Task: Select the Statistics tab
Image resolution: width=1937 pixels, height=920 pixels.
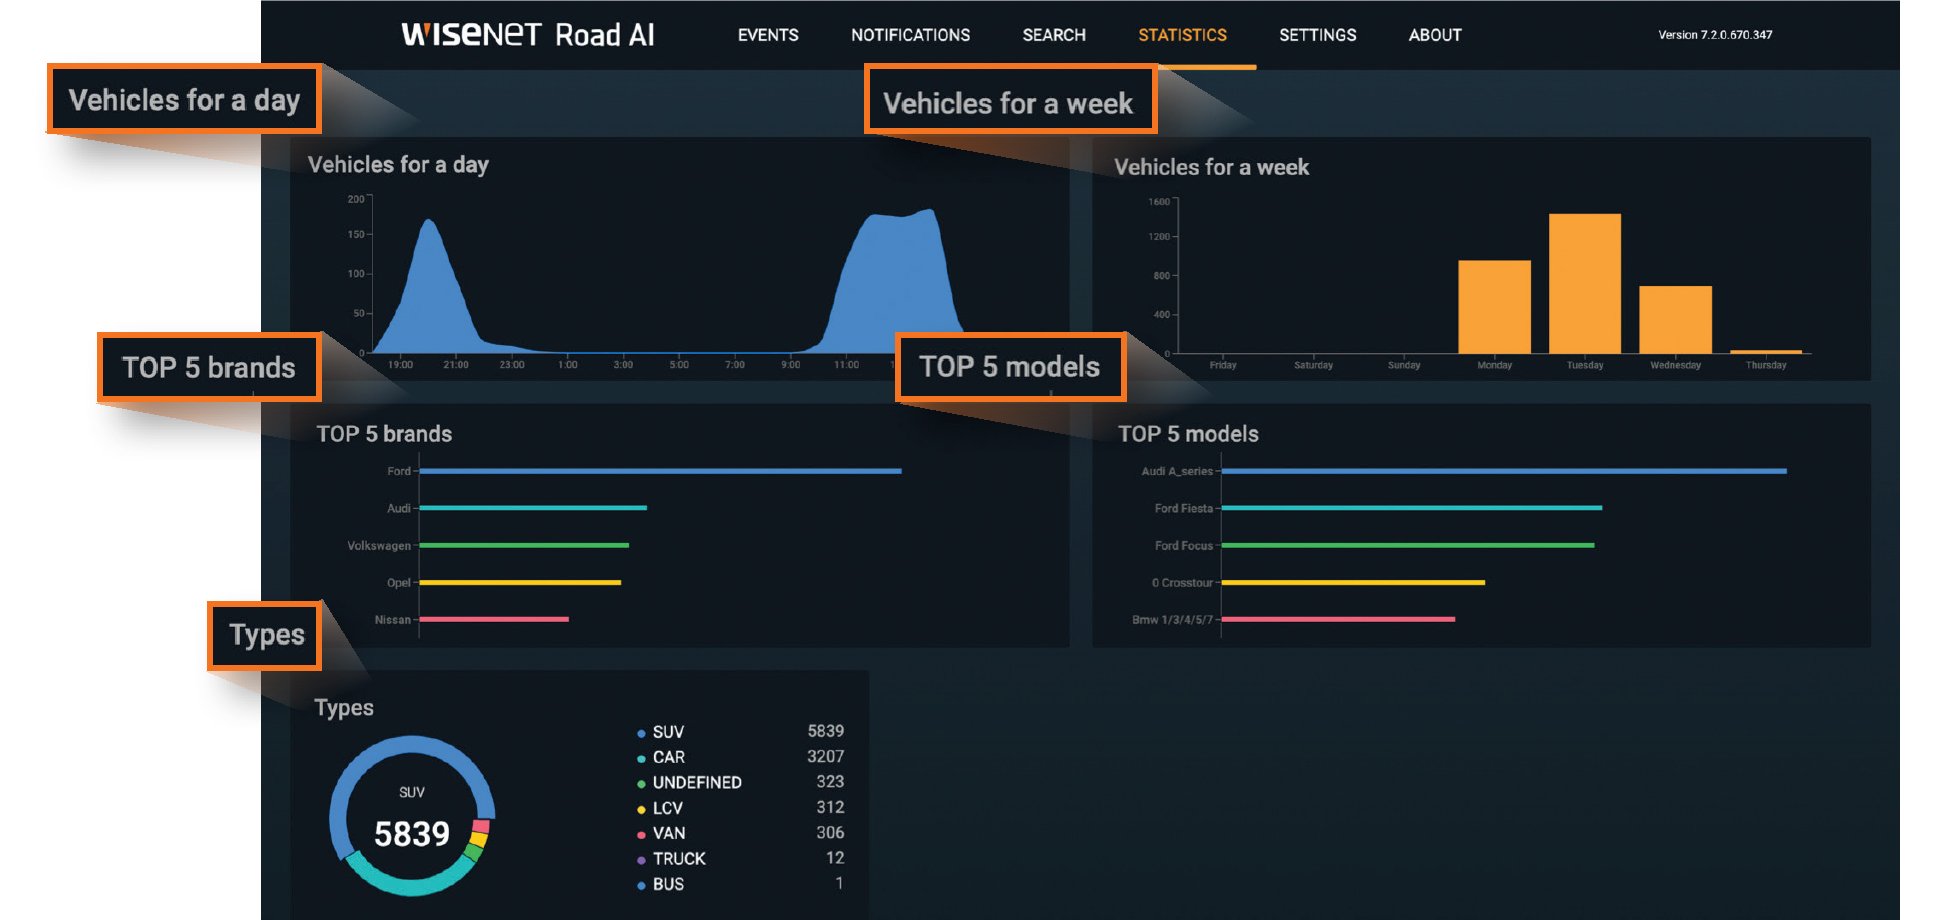Action: click(x=1182, y=35)
